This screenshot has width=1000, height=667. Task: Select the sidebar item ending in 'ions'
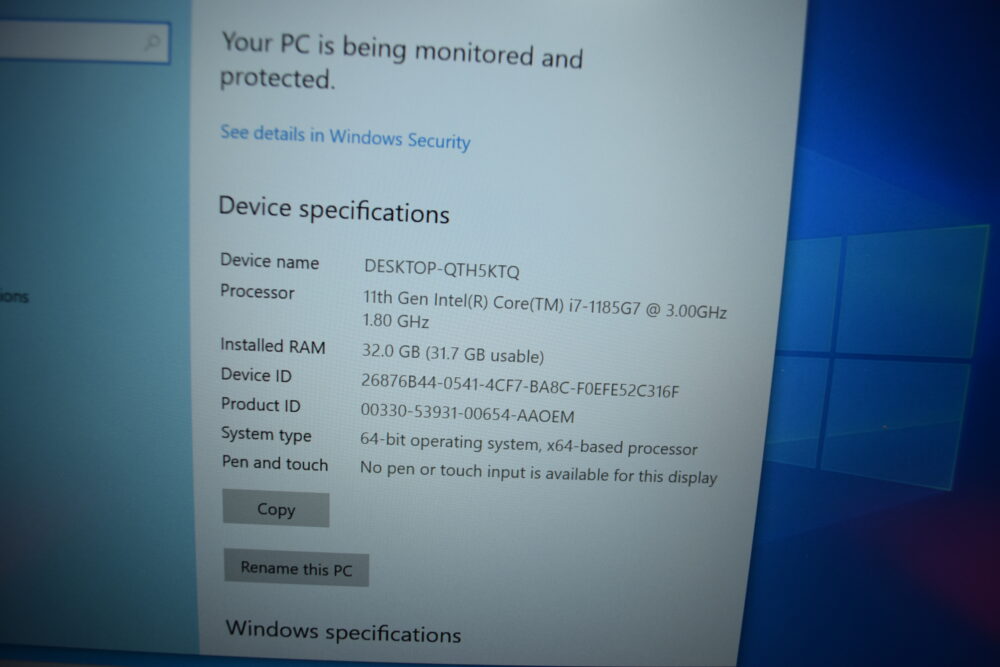[14, 297]
